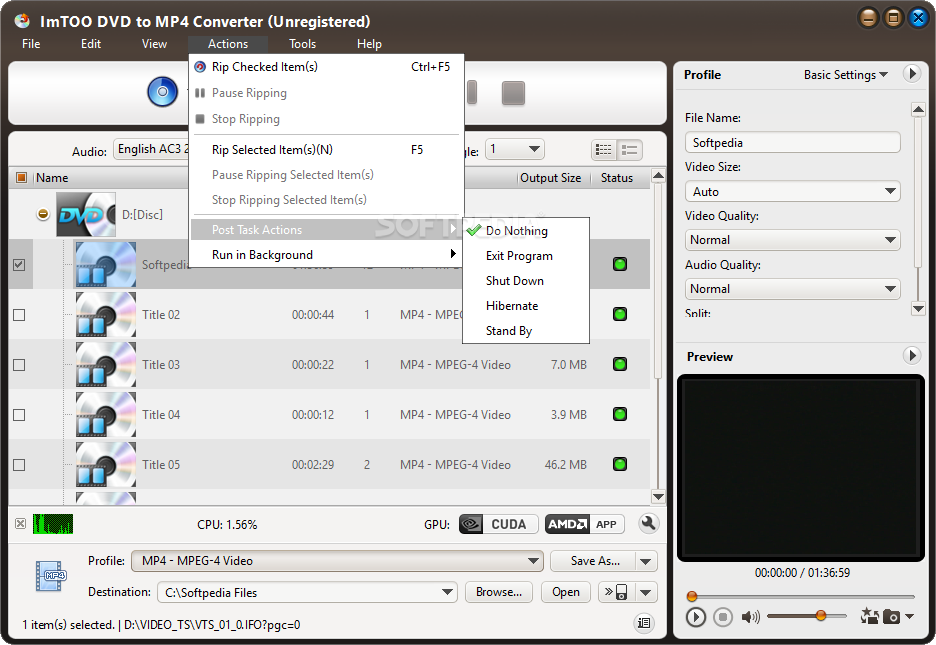Uncheck the Softpedia title checkbox
Image resolution: width=936 pixels, height=645 pixels.
(19, 264)
